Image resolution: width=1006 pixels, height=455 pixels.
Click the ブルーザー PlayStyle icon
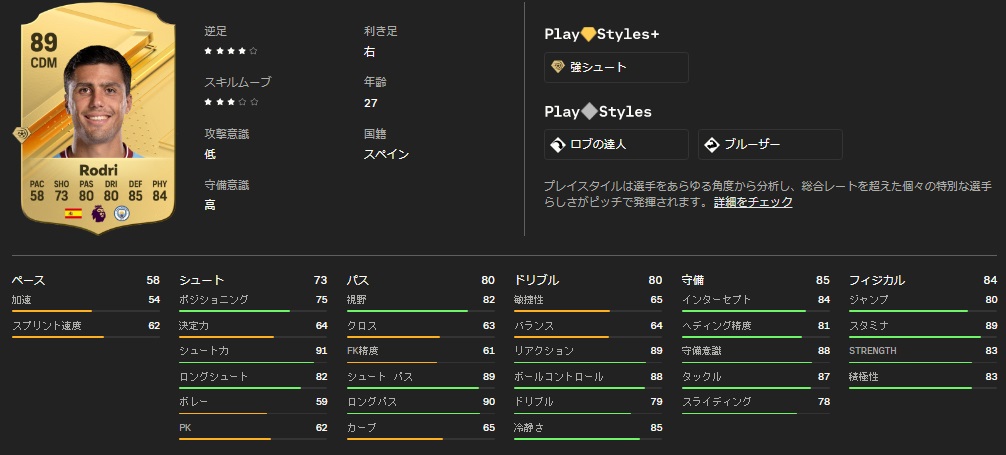click(x=712, y=145)
